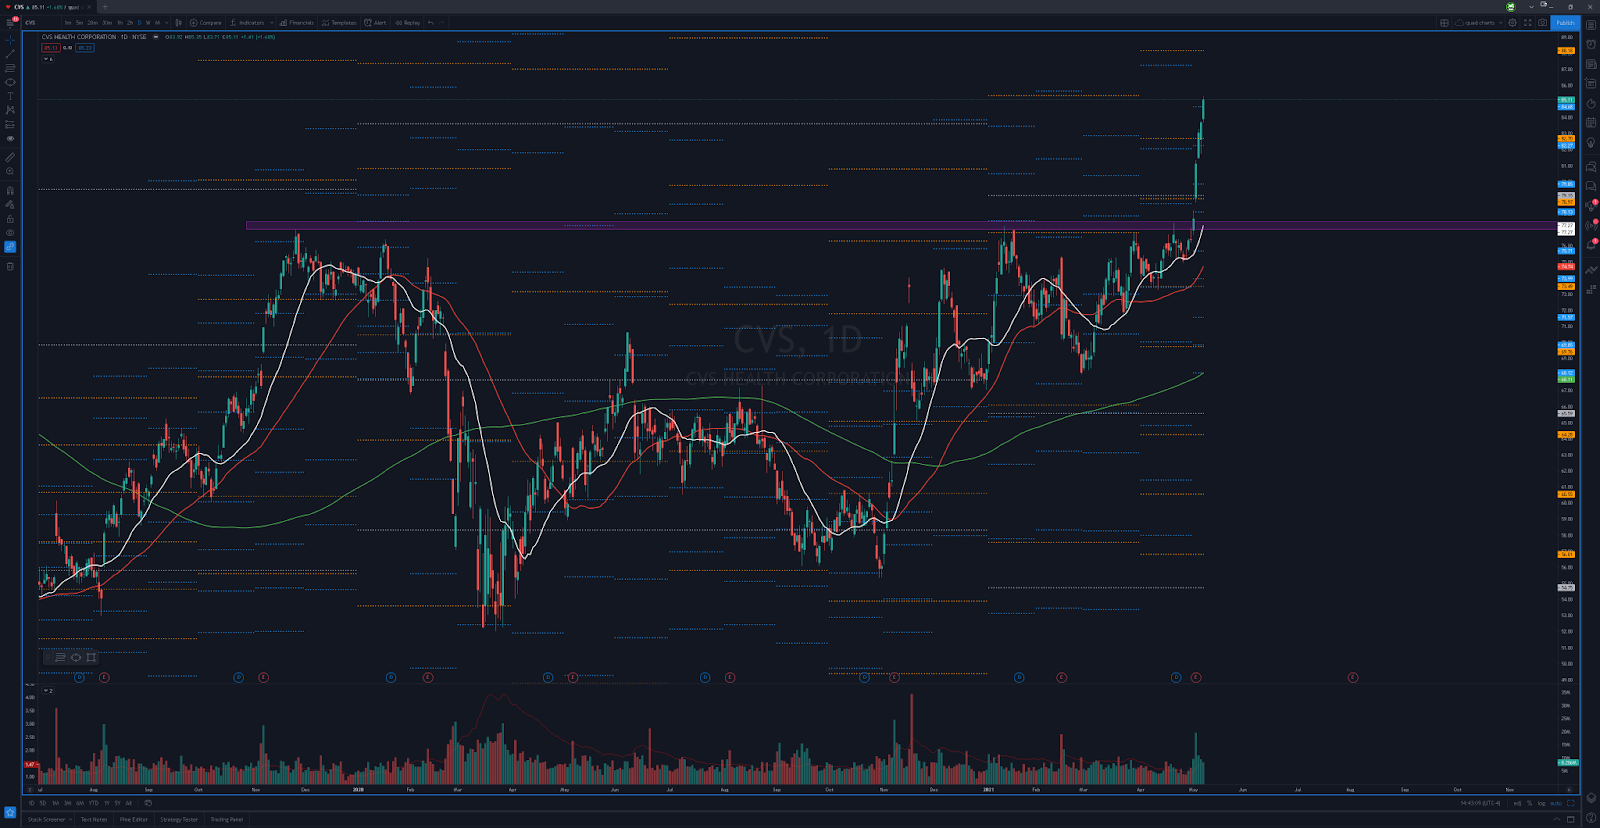Select the zoom in tool
Viewport: 1600px width, 828px height.
pos(10,171)
